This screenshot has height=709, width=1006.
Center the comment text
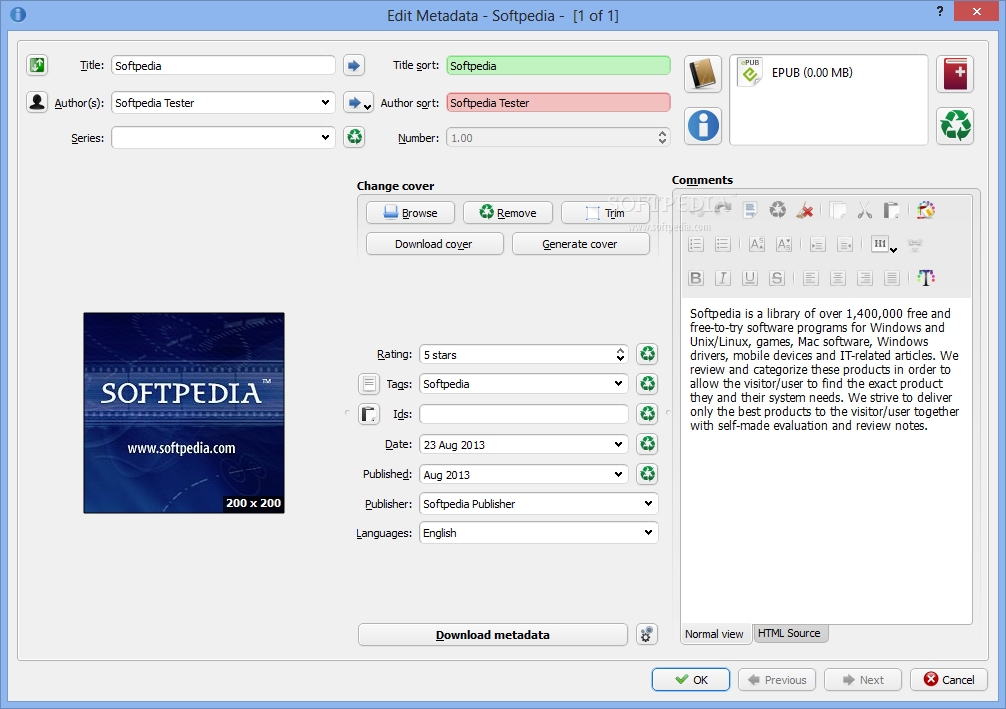click(837, 278)
